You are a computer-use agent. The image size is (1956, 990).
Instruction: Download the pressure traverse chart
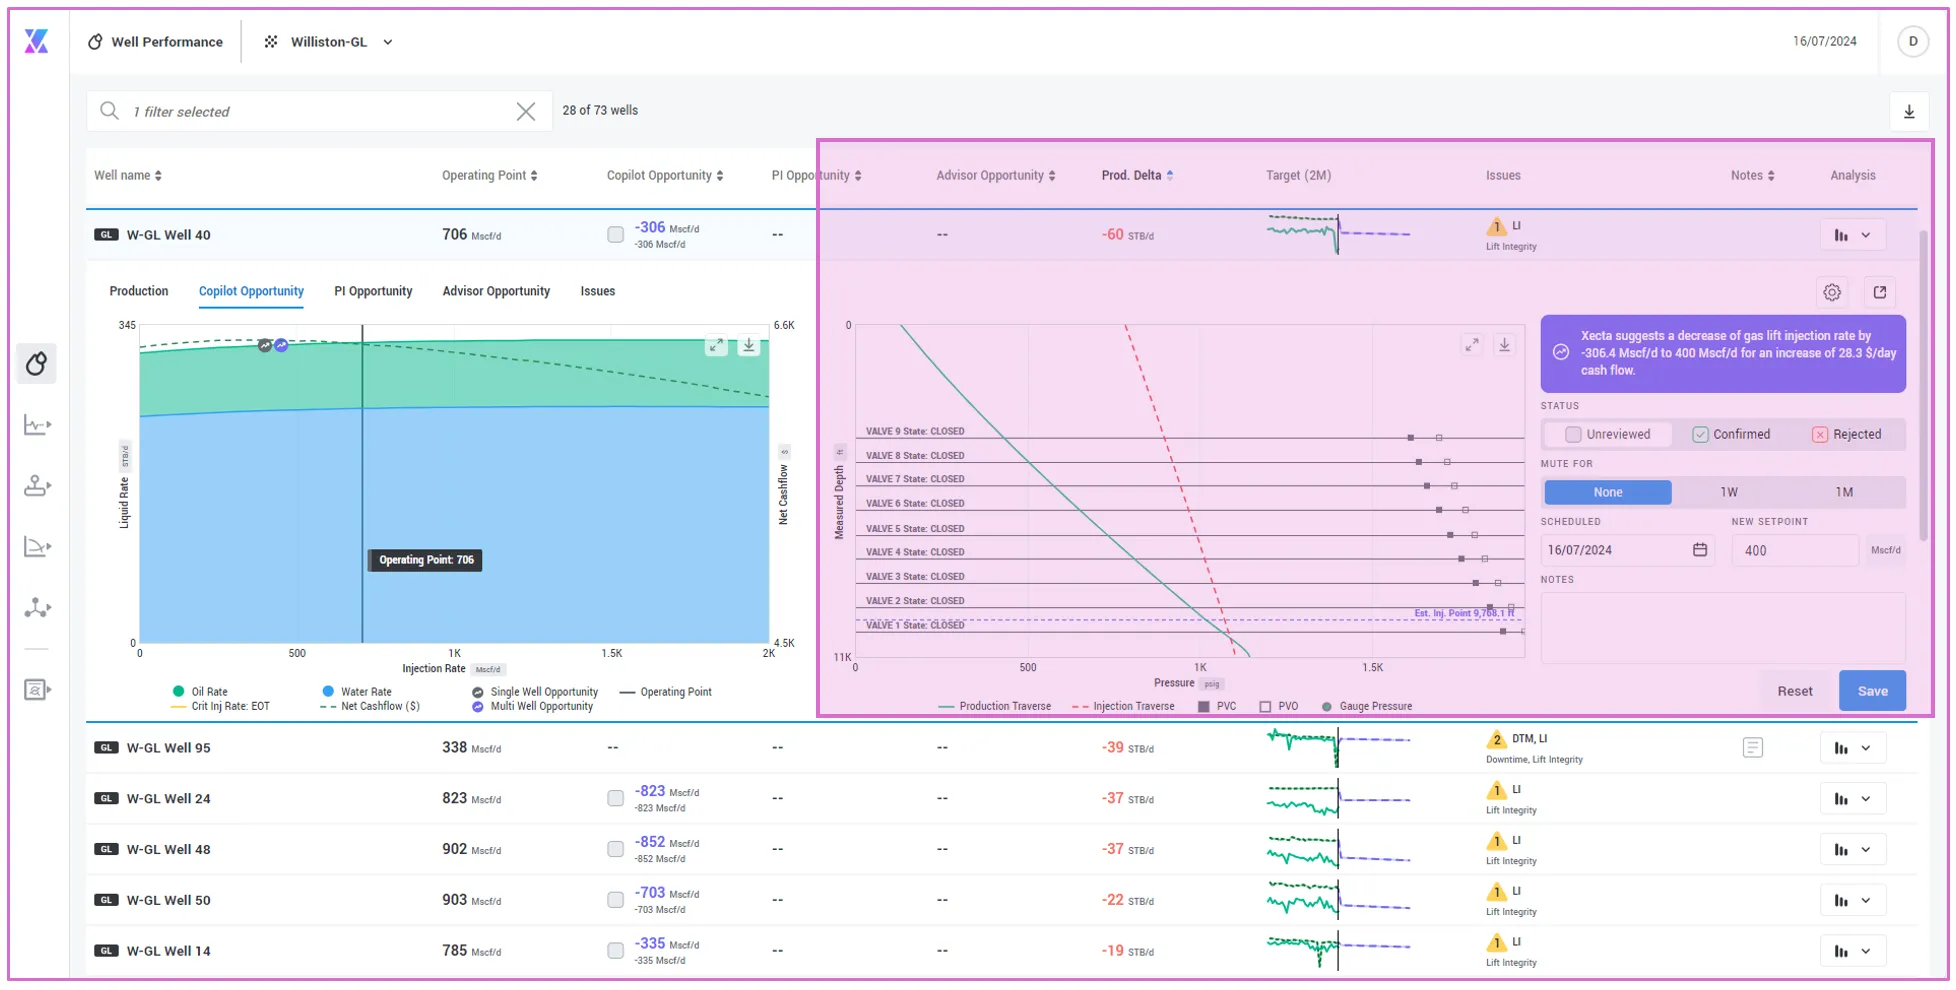click(x=1504, y=345)
